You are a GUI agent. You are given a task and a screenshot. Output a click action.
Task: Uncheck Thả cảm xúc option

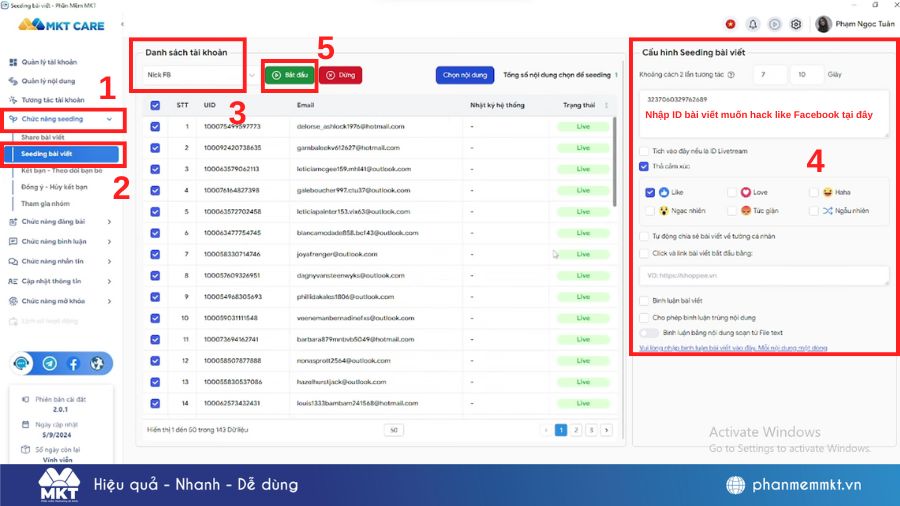[644, 166]
